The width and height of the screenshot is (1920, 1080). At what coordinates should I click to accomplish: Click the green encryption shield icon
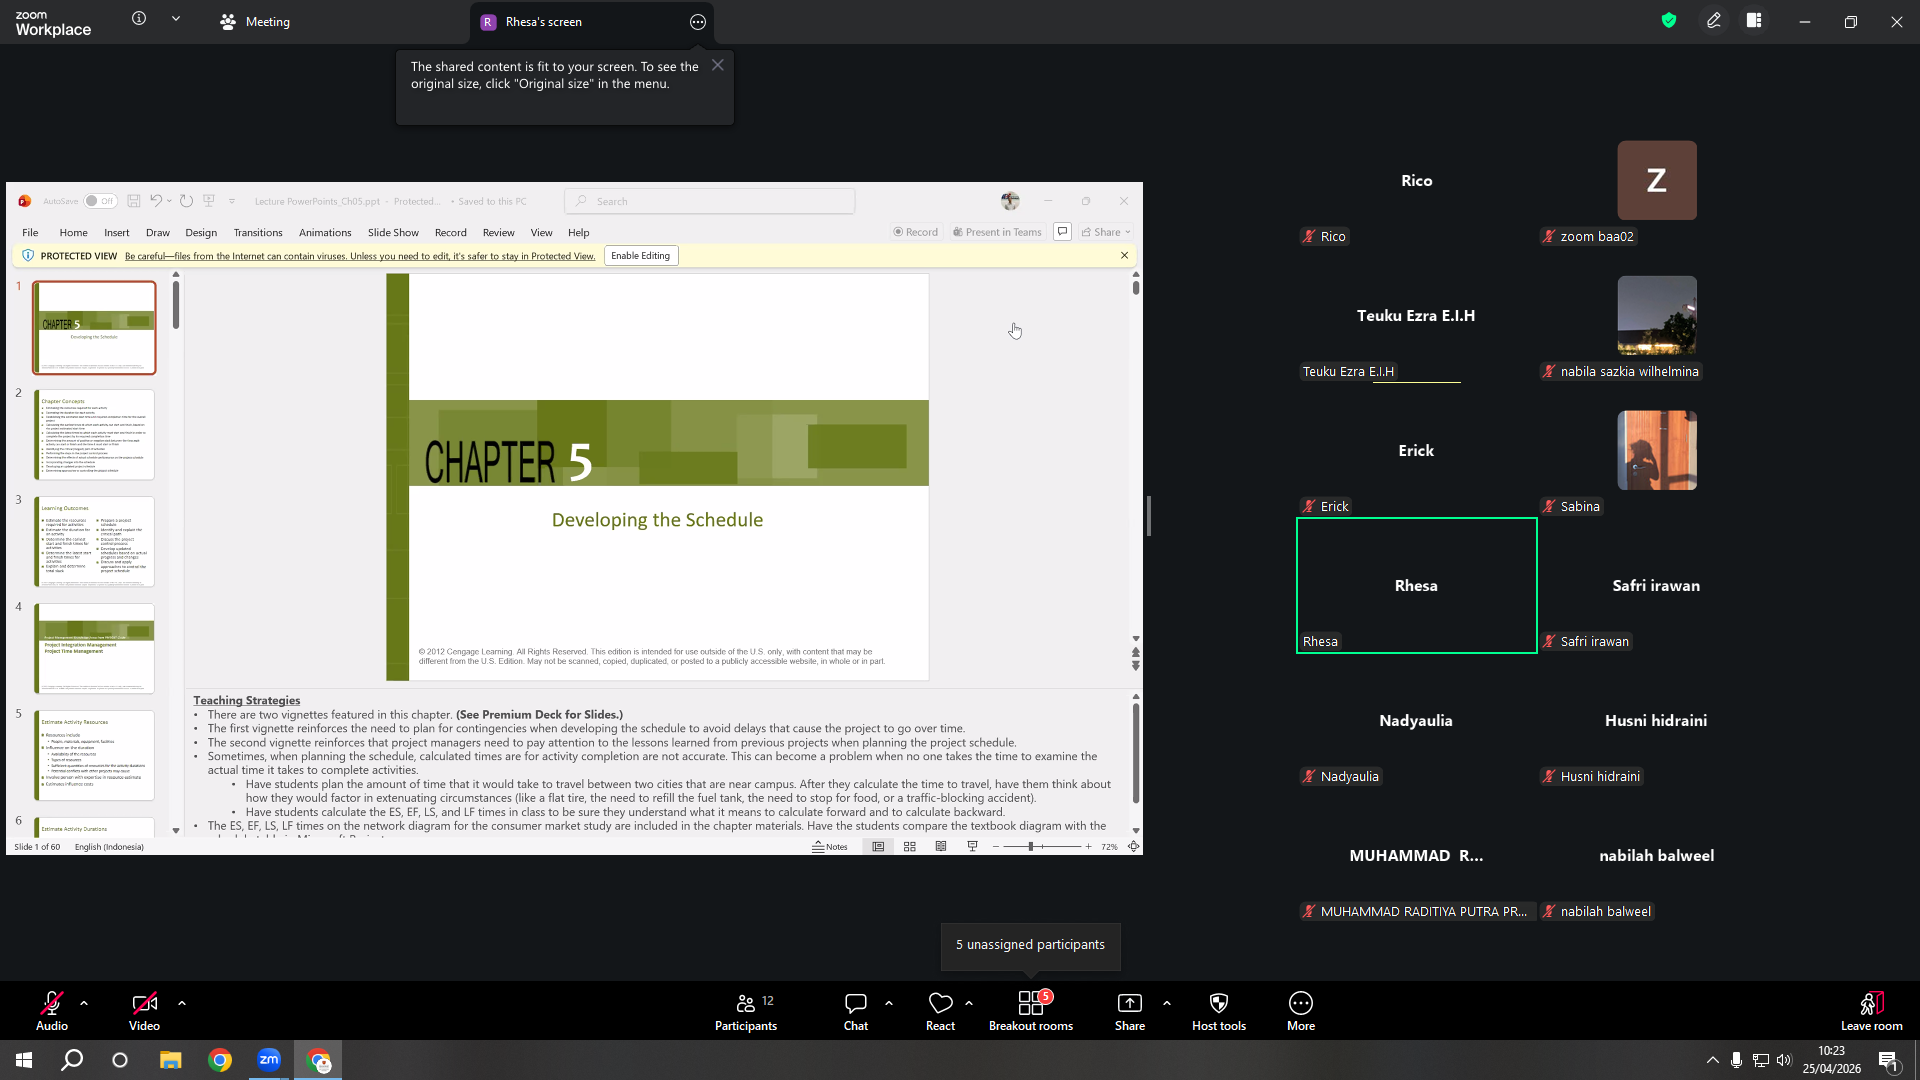click(1669, 20)
